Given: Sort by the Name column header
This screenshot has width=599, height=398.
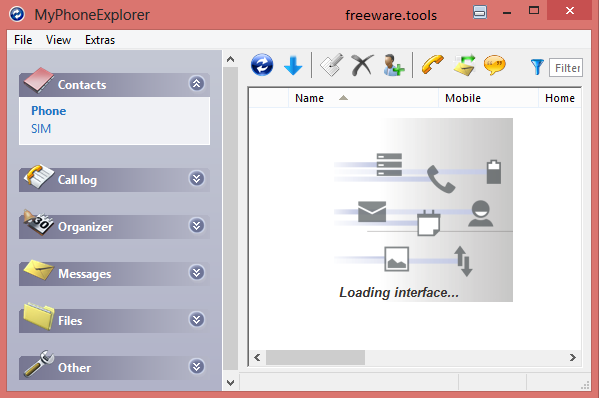Looking at the screenshot, I should click(363, 98).
